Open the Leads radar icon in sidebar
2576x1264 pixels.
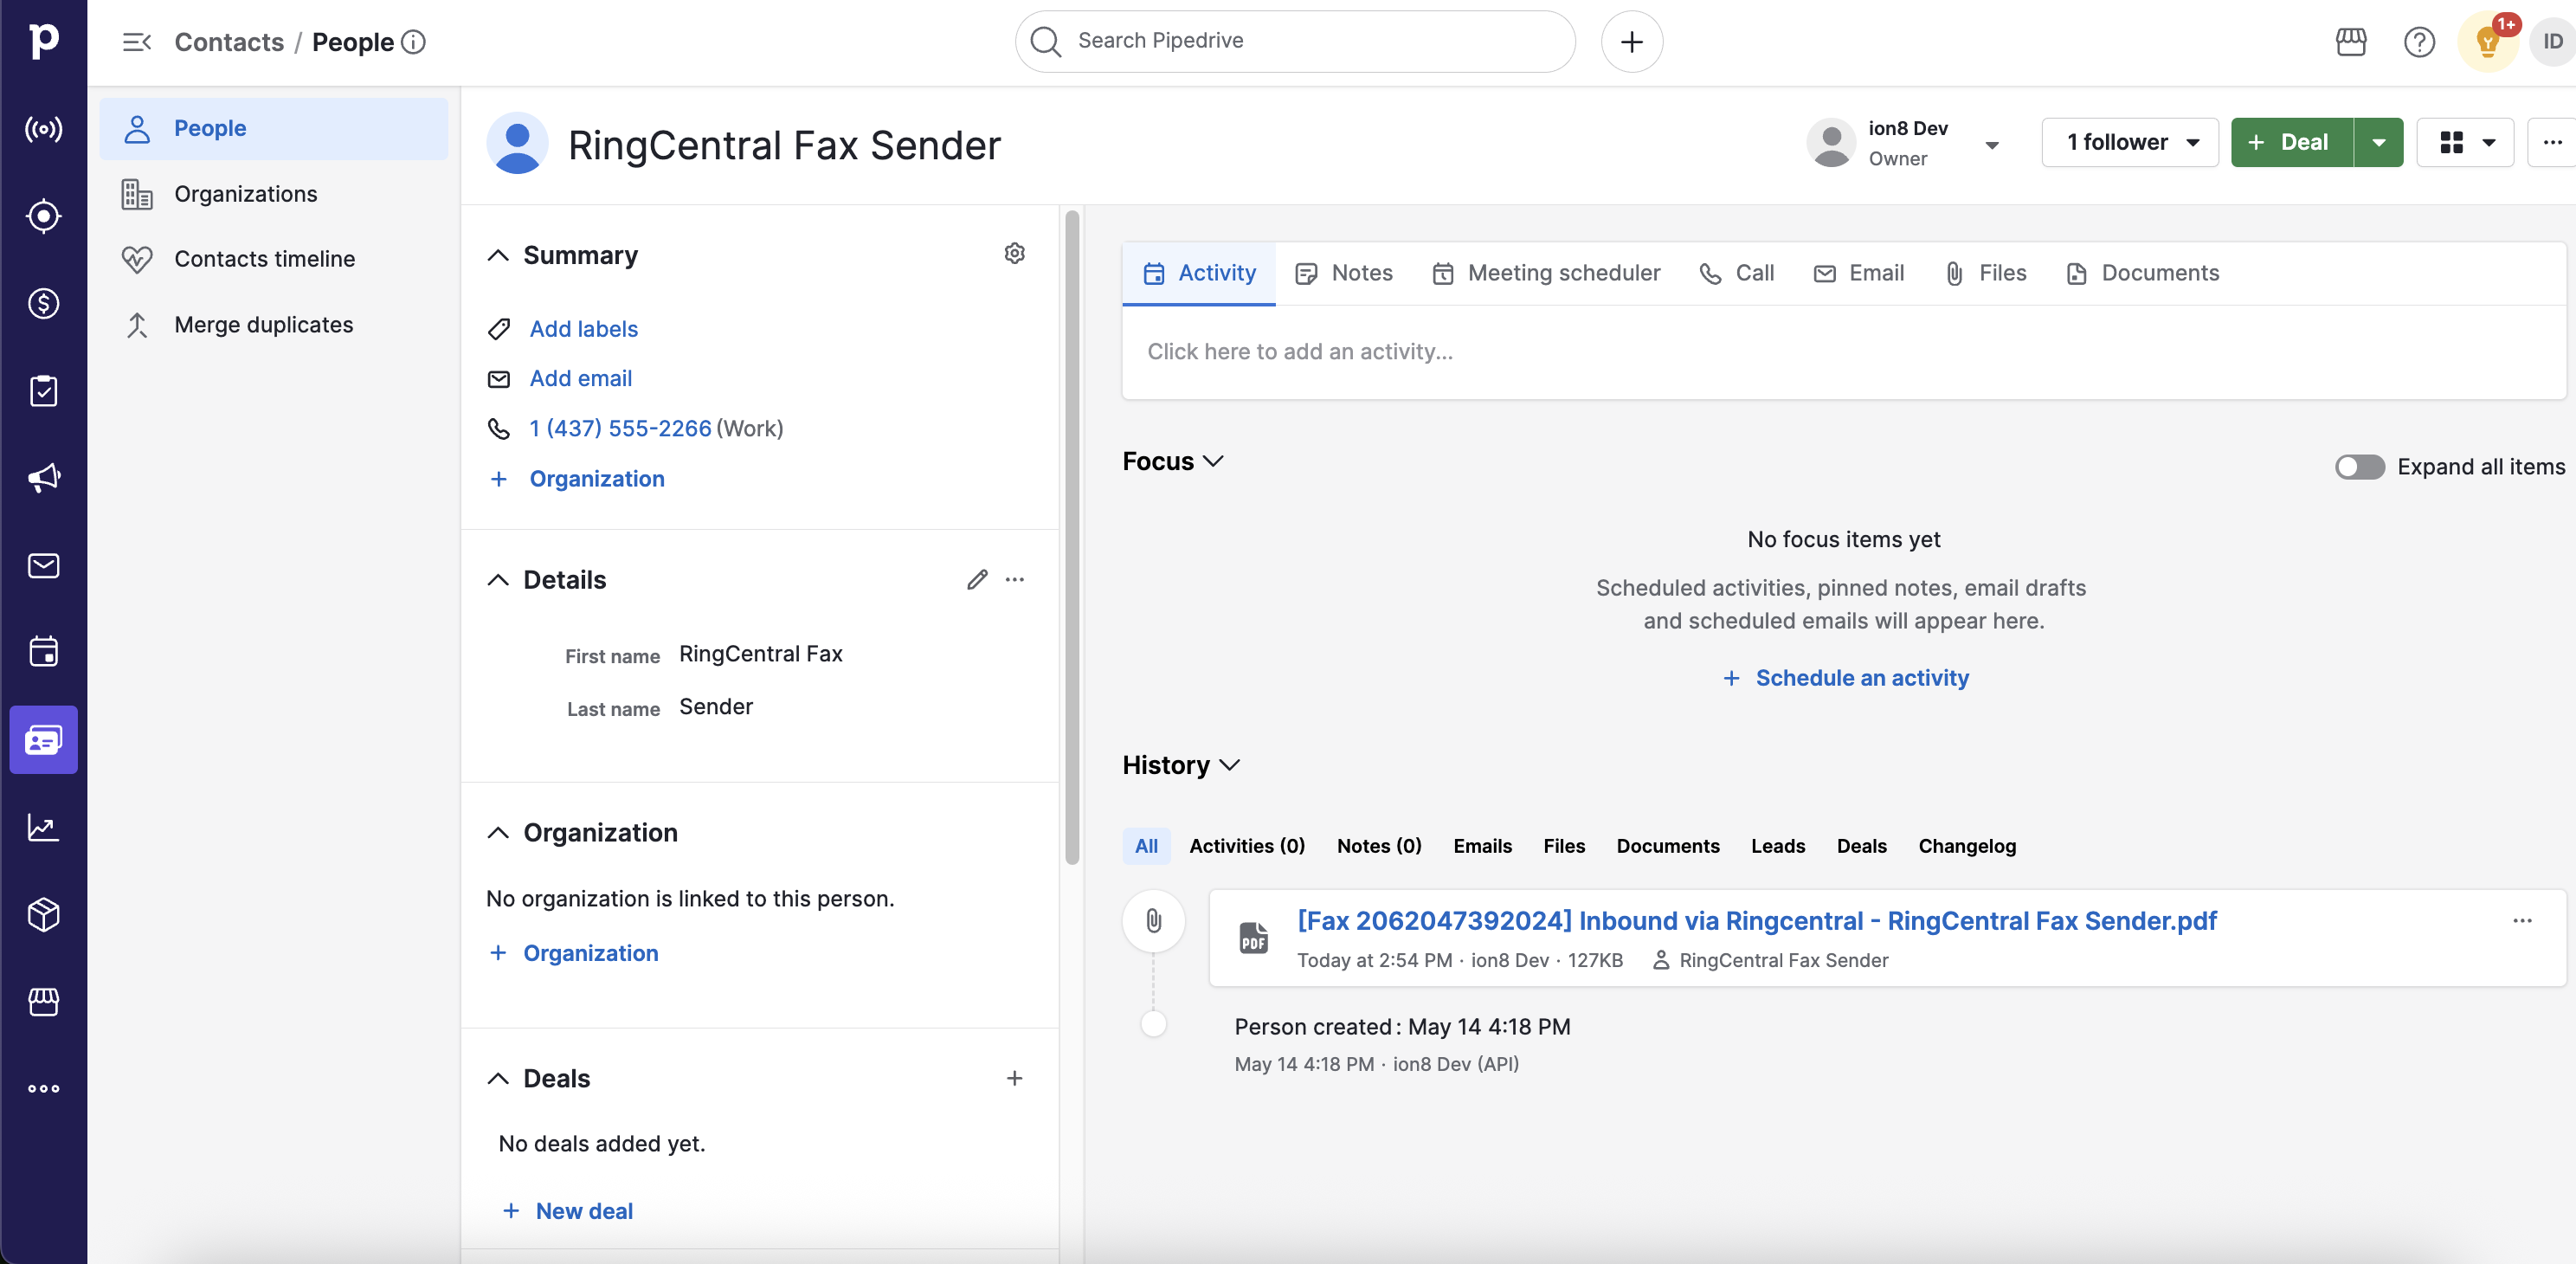point(43,216)
